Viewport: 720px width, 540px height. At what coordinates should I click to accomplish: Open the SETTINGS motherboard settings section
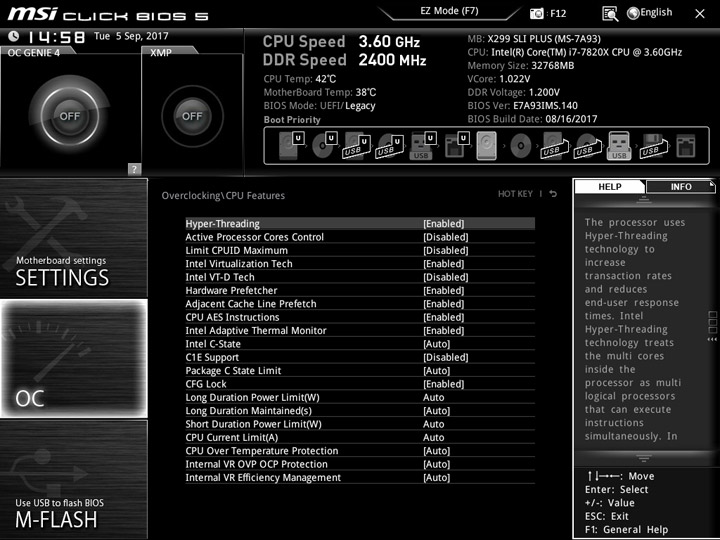click(74, 238)
